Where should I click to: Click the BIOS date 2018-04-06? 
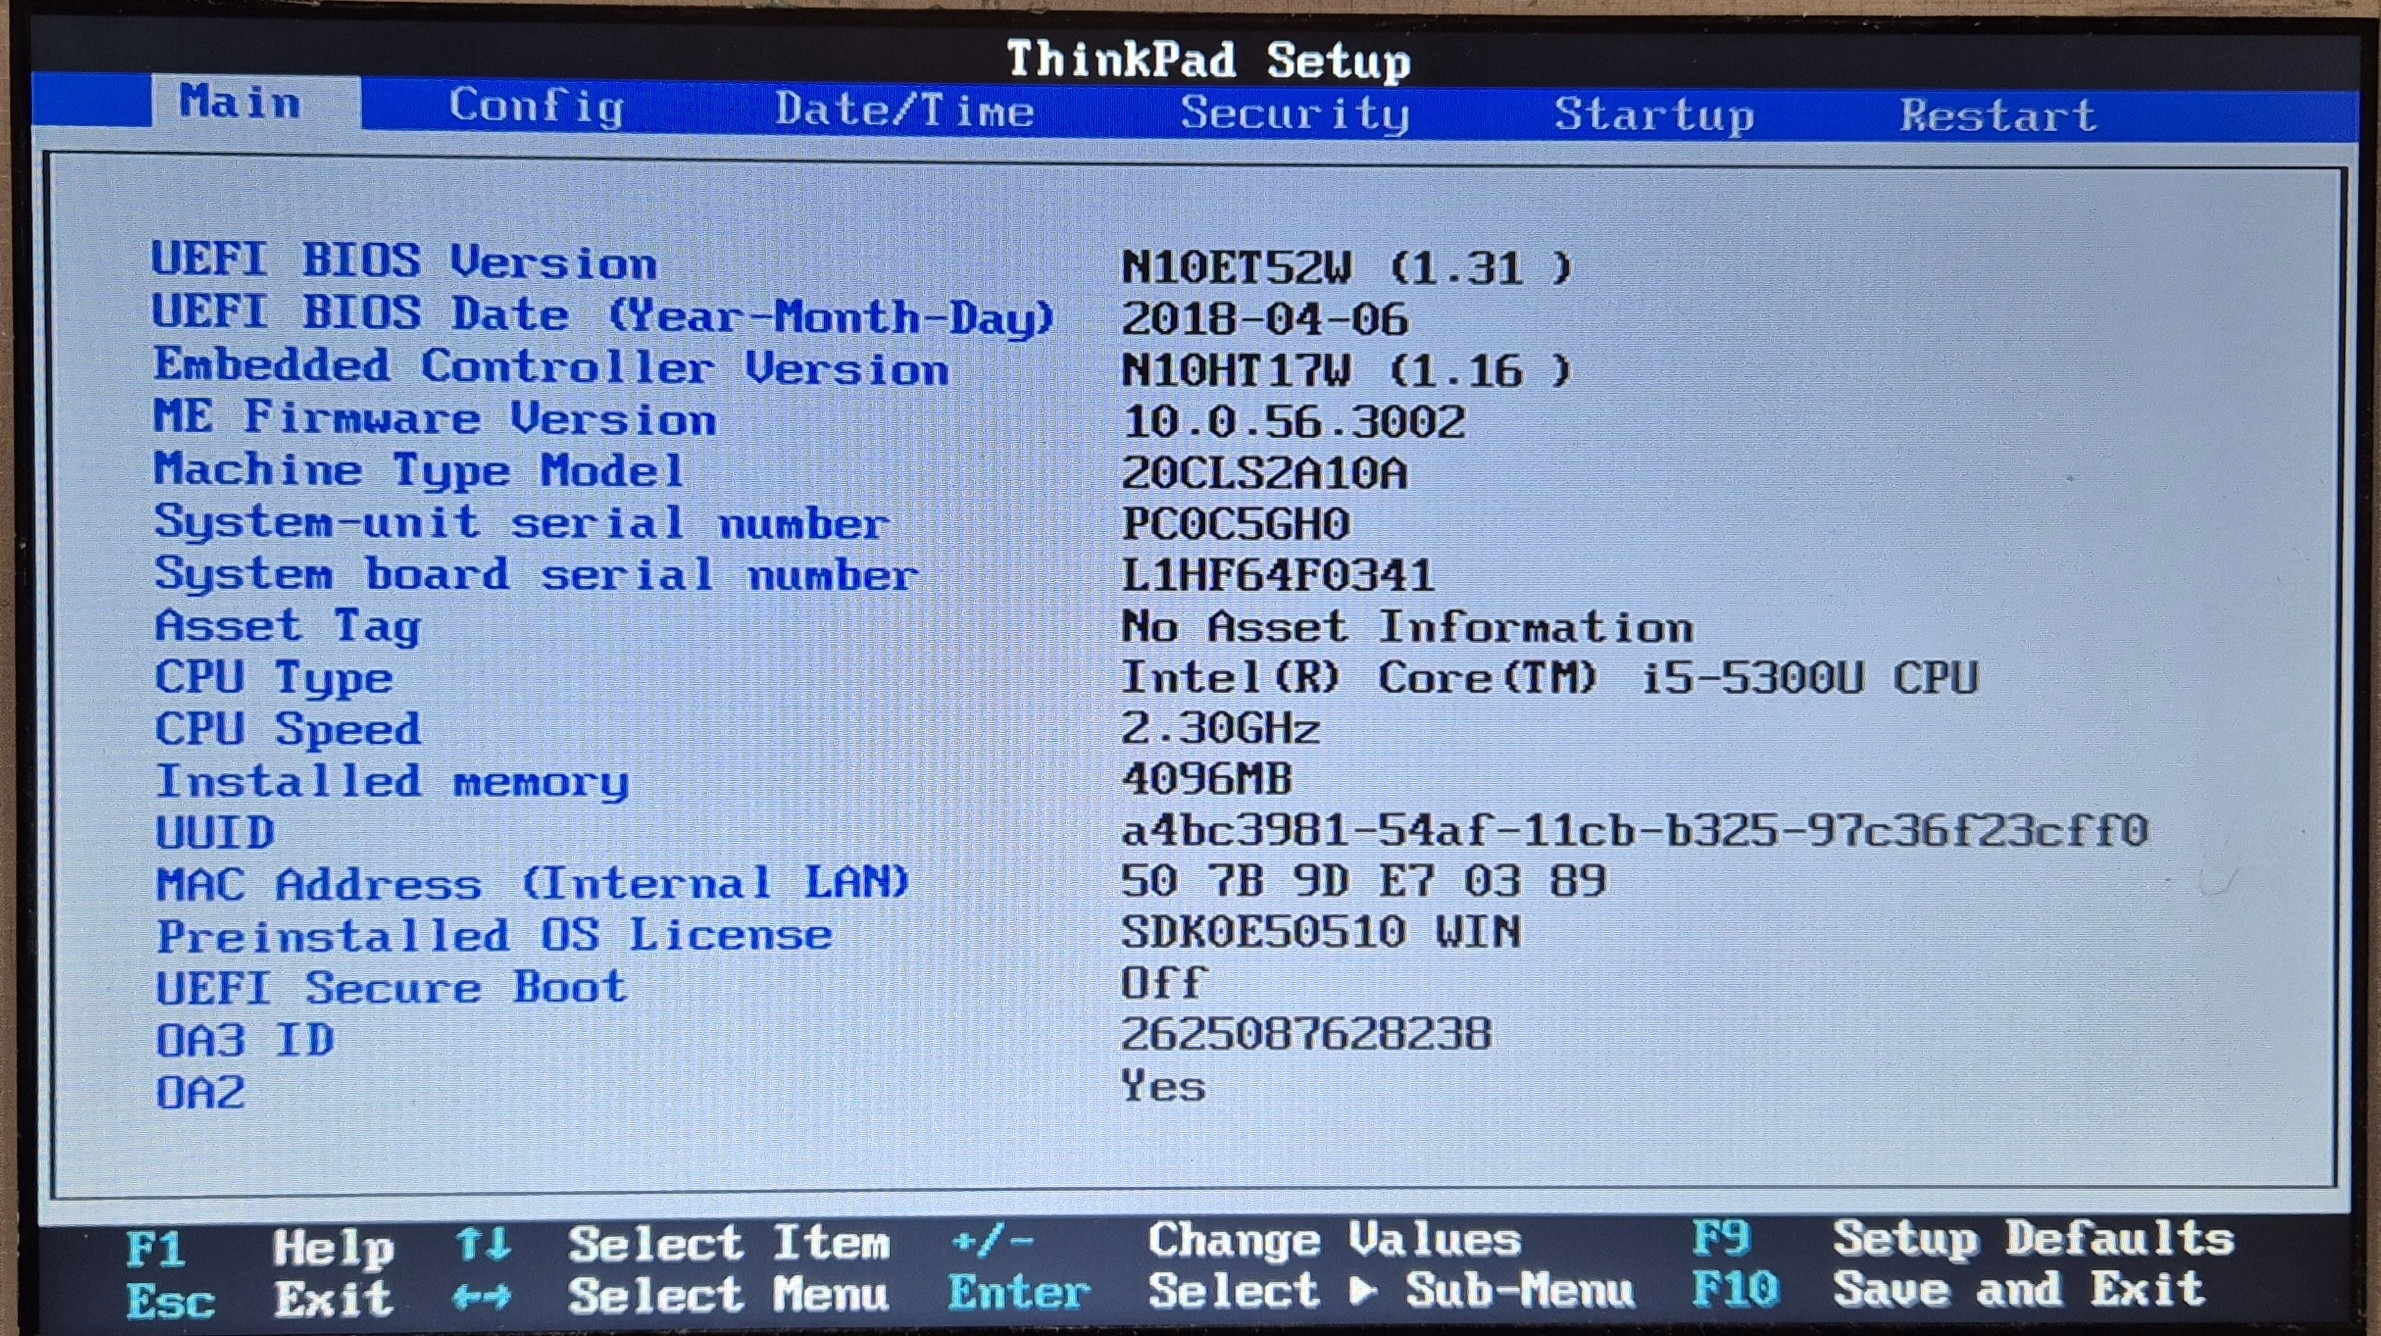tap(1264, 320)
